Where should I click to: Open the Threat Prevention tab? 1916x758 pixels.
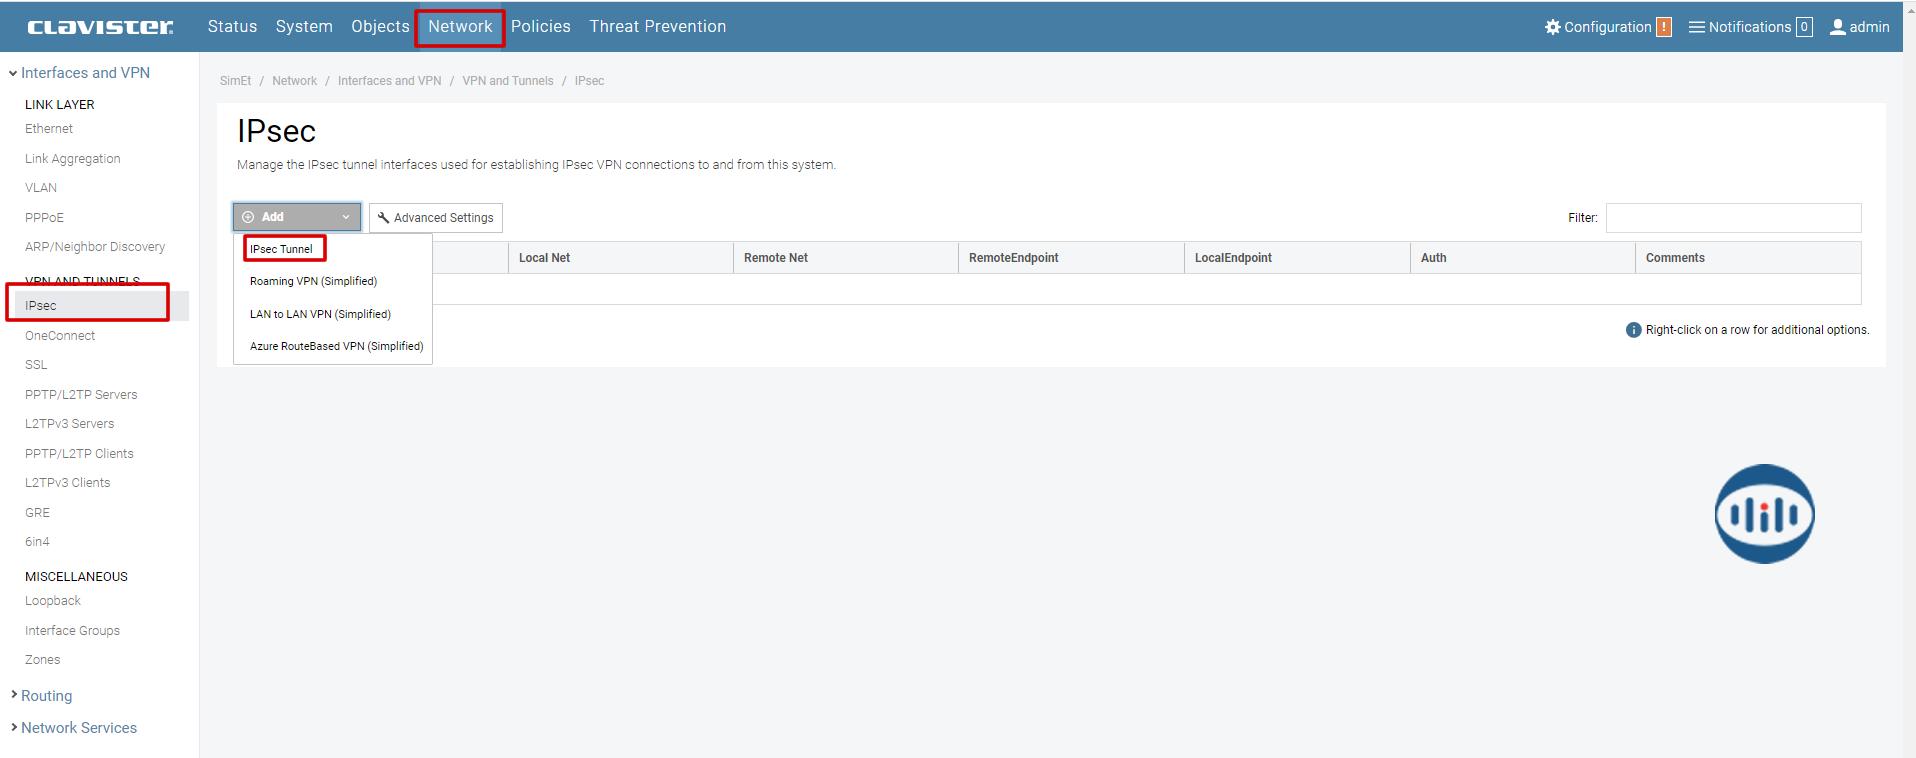point(657,27)
